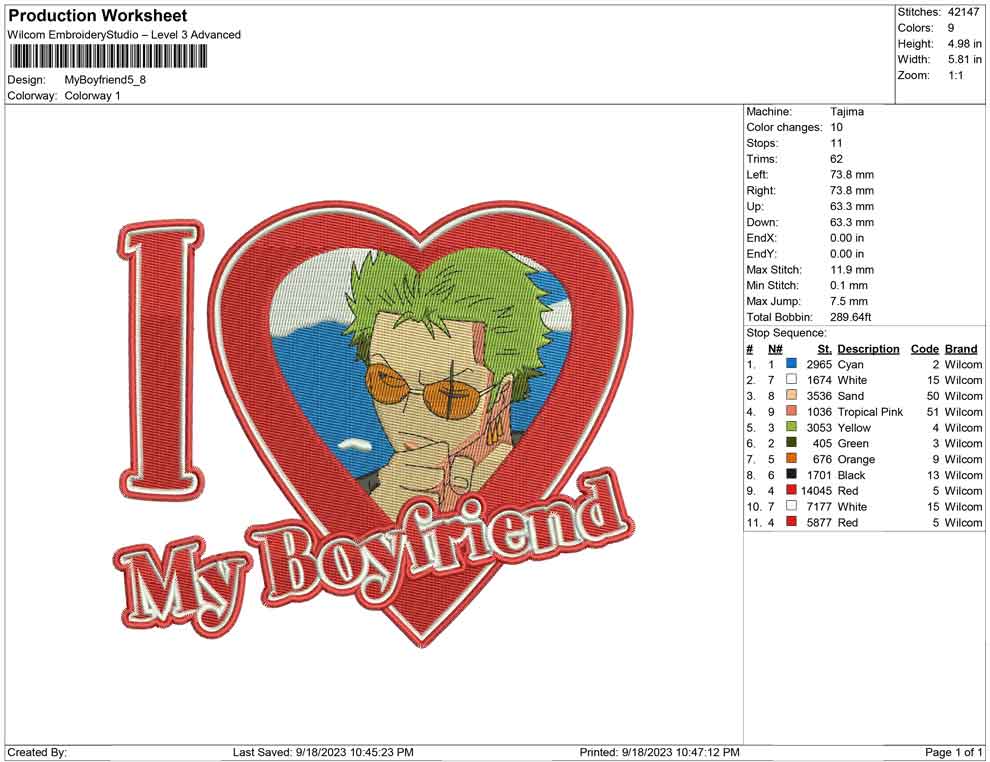
Task: Click the 'N#' column header
Action: coord(775,349)
